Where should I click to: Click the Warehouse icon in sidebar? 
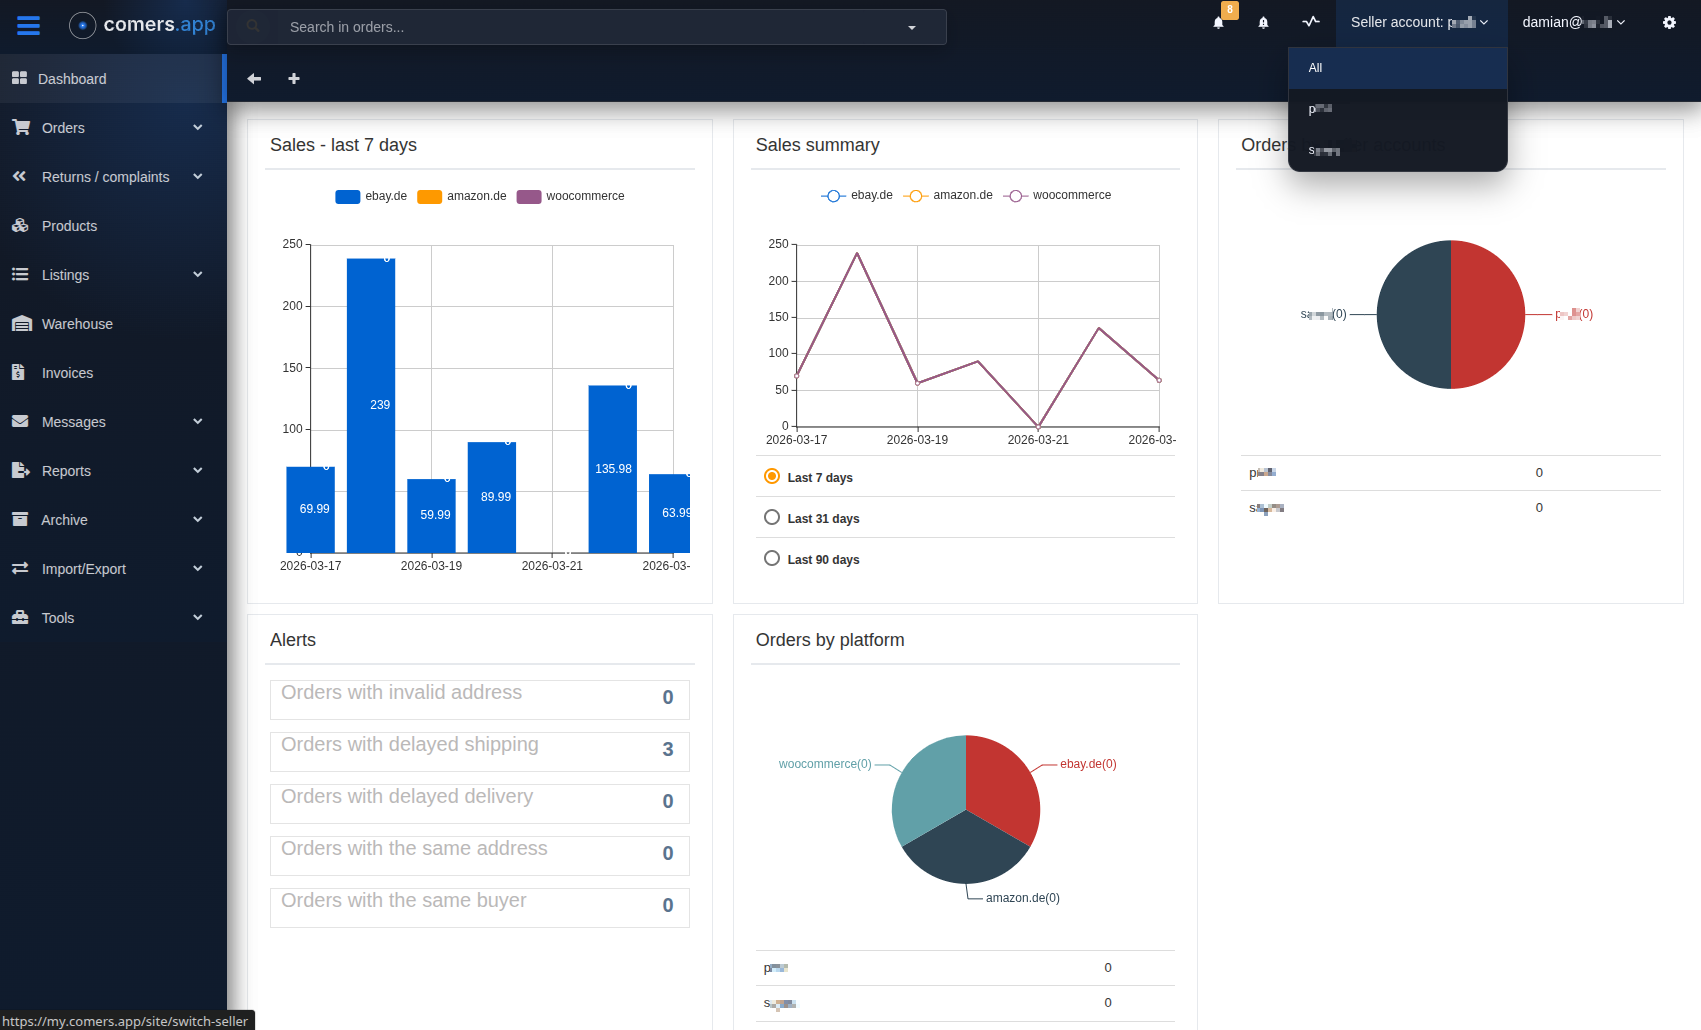pyautogui.click(x=21, y=324)
